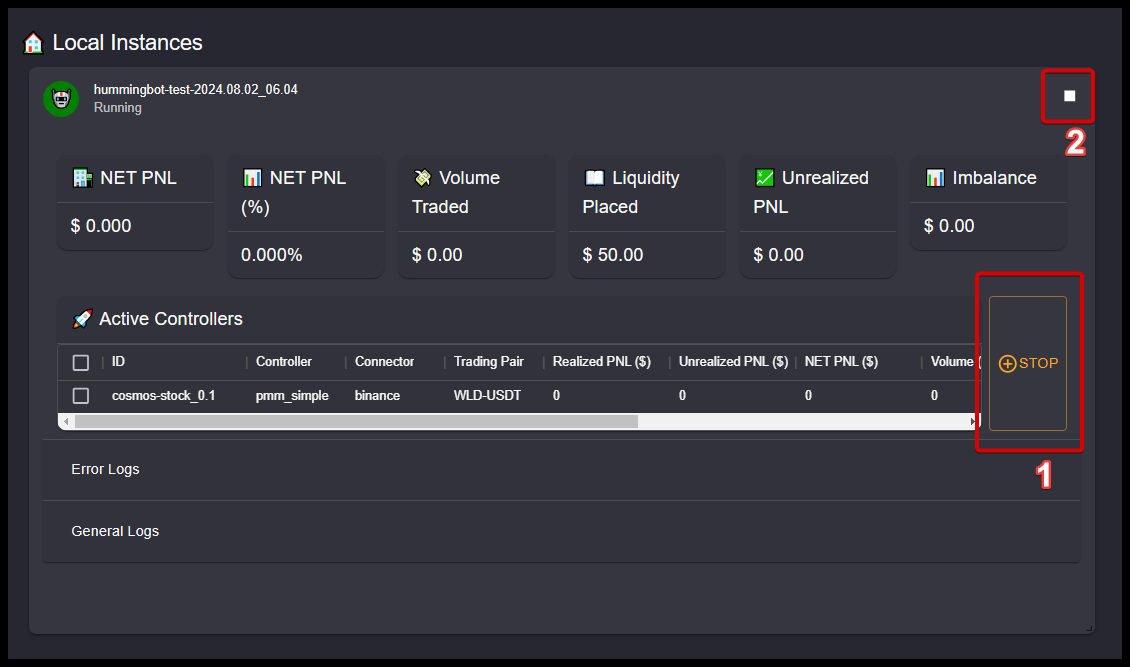Image resolution: width=1130 pixels, height=667 pixels.
Task: Click the Realized PNL ($) column header
Action: 601,362
